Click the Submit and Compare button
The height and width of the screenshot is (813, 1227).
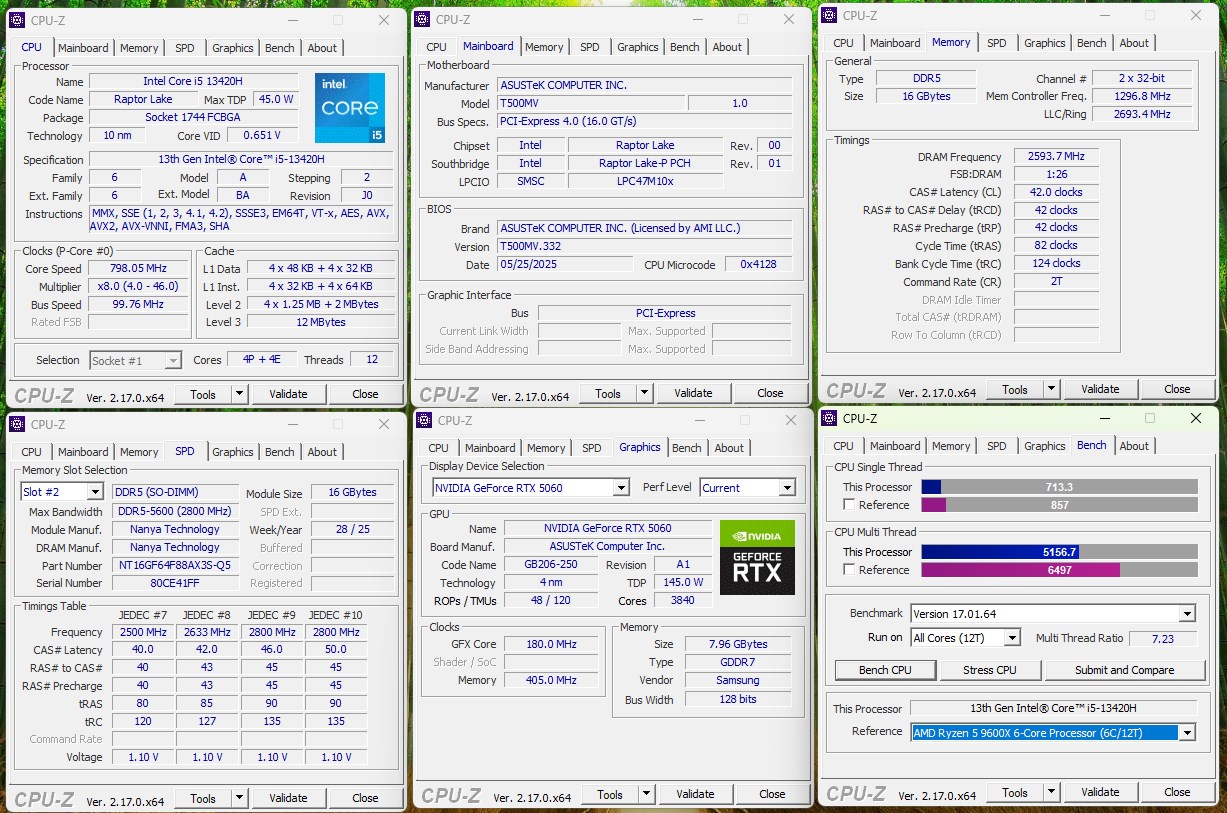tap(1124, 670)
